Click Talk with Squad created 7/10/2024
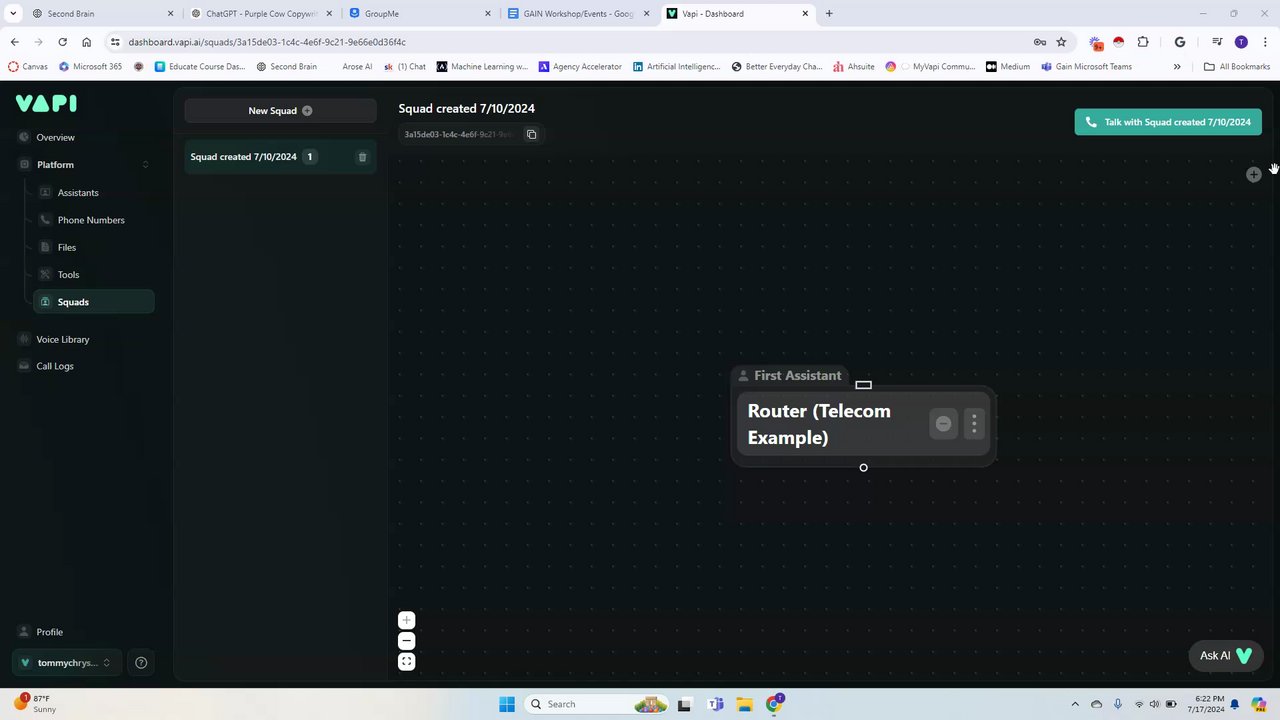Image resolution: width=1280 pixels, height=720 pixels. click(1167, 122)
